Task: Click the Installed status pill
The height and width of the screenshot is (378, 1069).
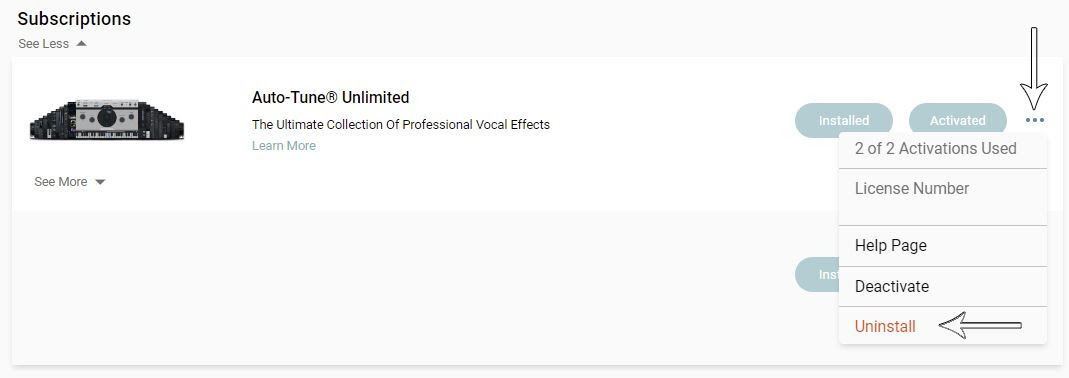Action: click(843, 120)
